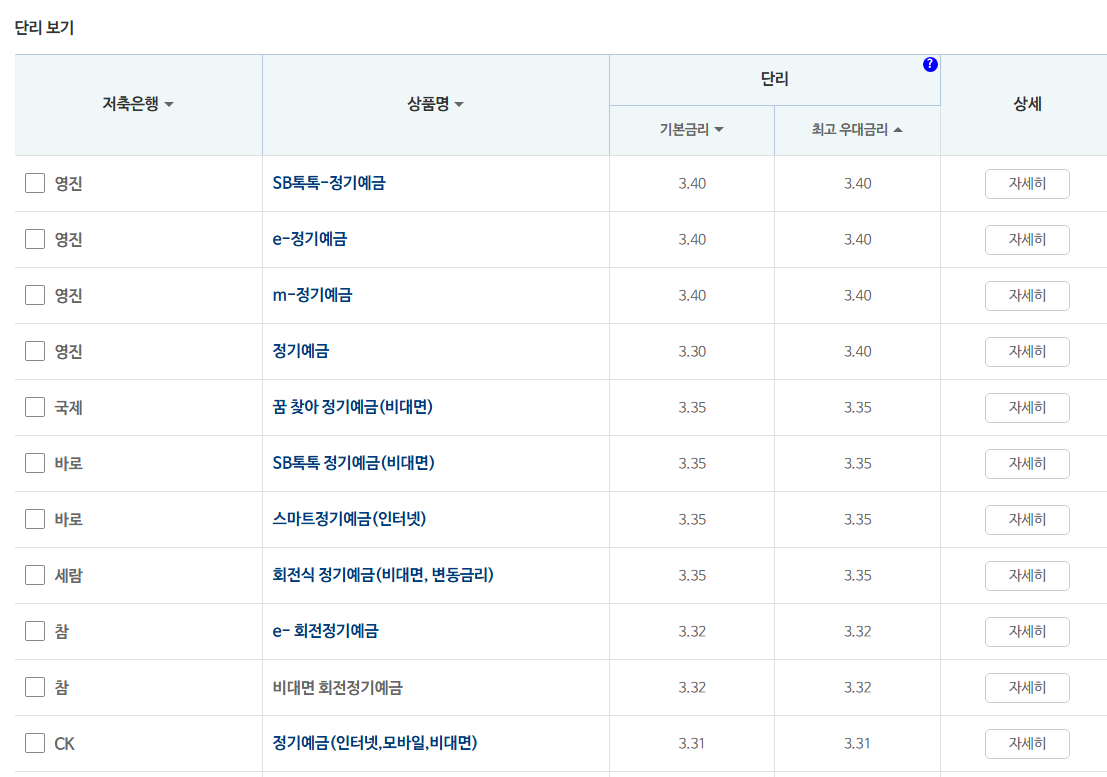Screen dimensions: 1107x777
Task: Check the 영진 정기예금 row with 3.30 rate
Action: point(35,351)
